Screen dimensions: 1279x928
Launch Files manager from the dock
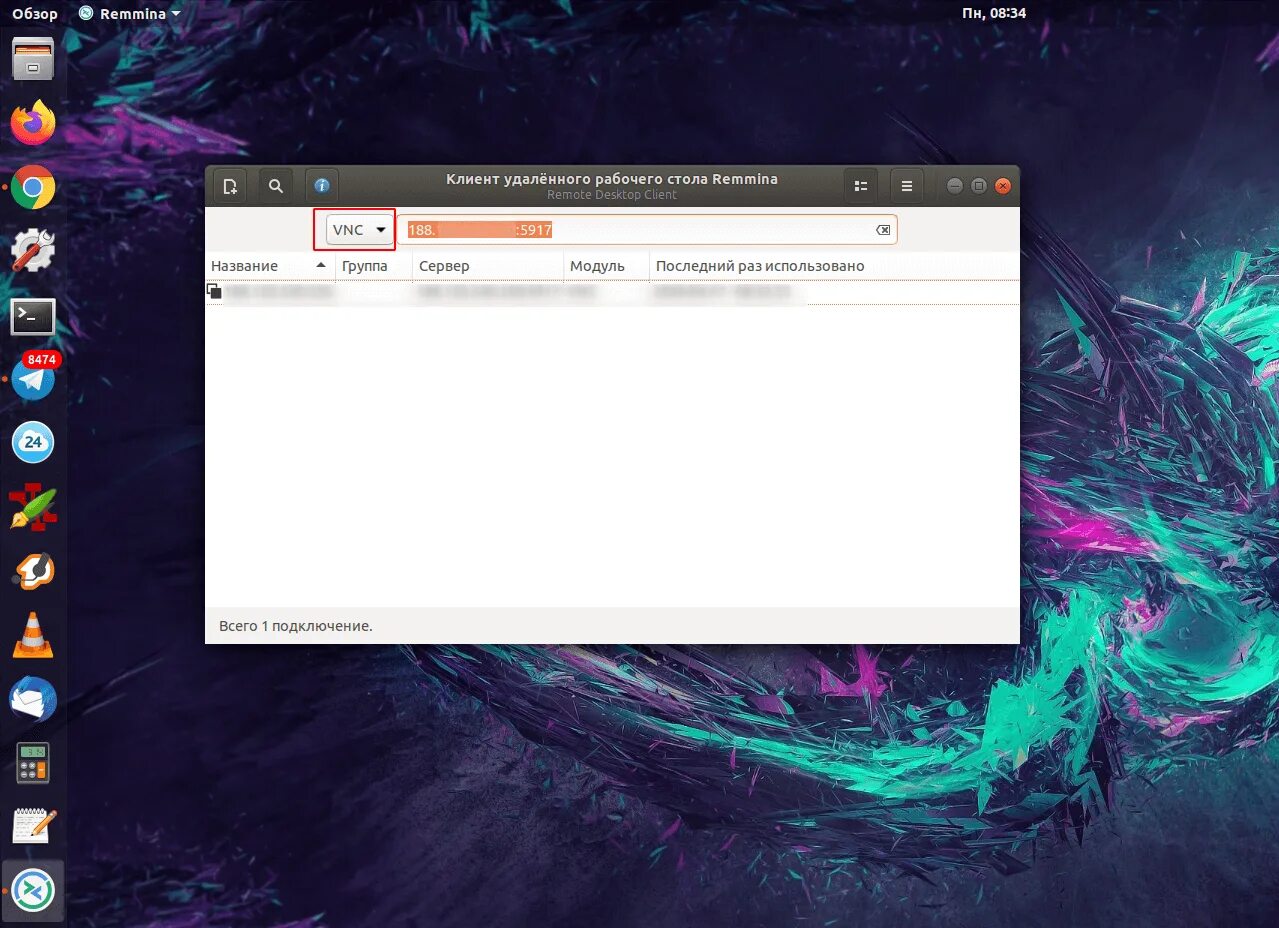pos(33,59)
